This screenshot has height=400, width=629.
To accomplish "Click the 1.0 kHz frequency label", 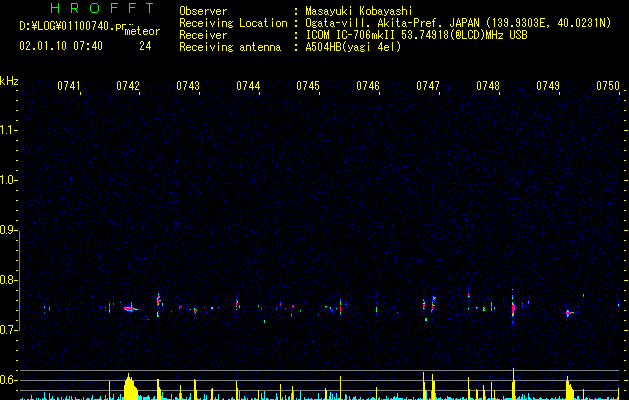I will [8, 180].
